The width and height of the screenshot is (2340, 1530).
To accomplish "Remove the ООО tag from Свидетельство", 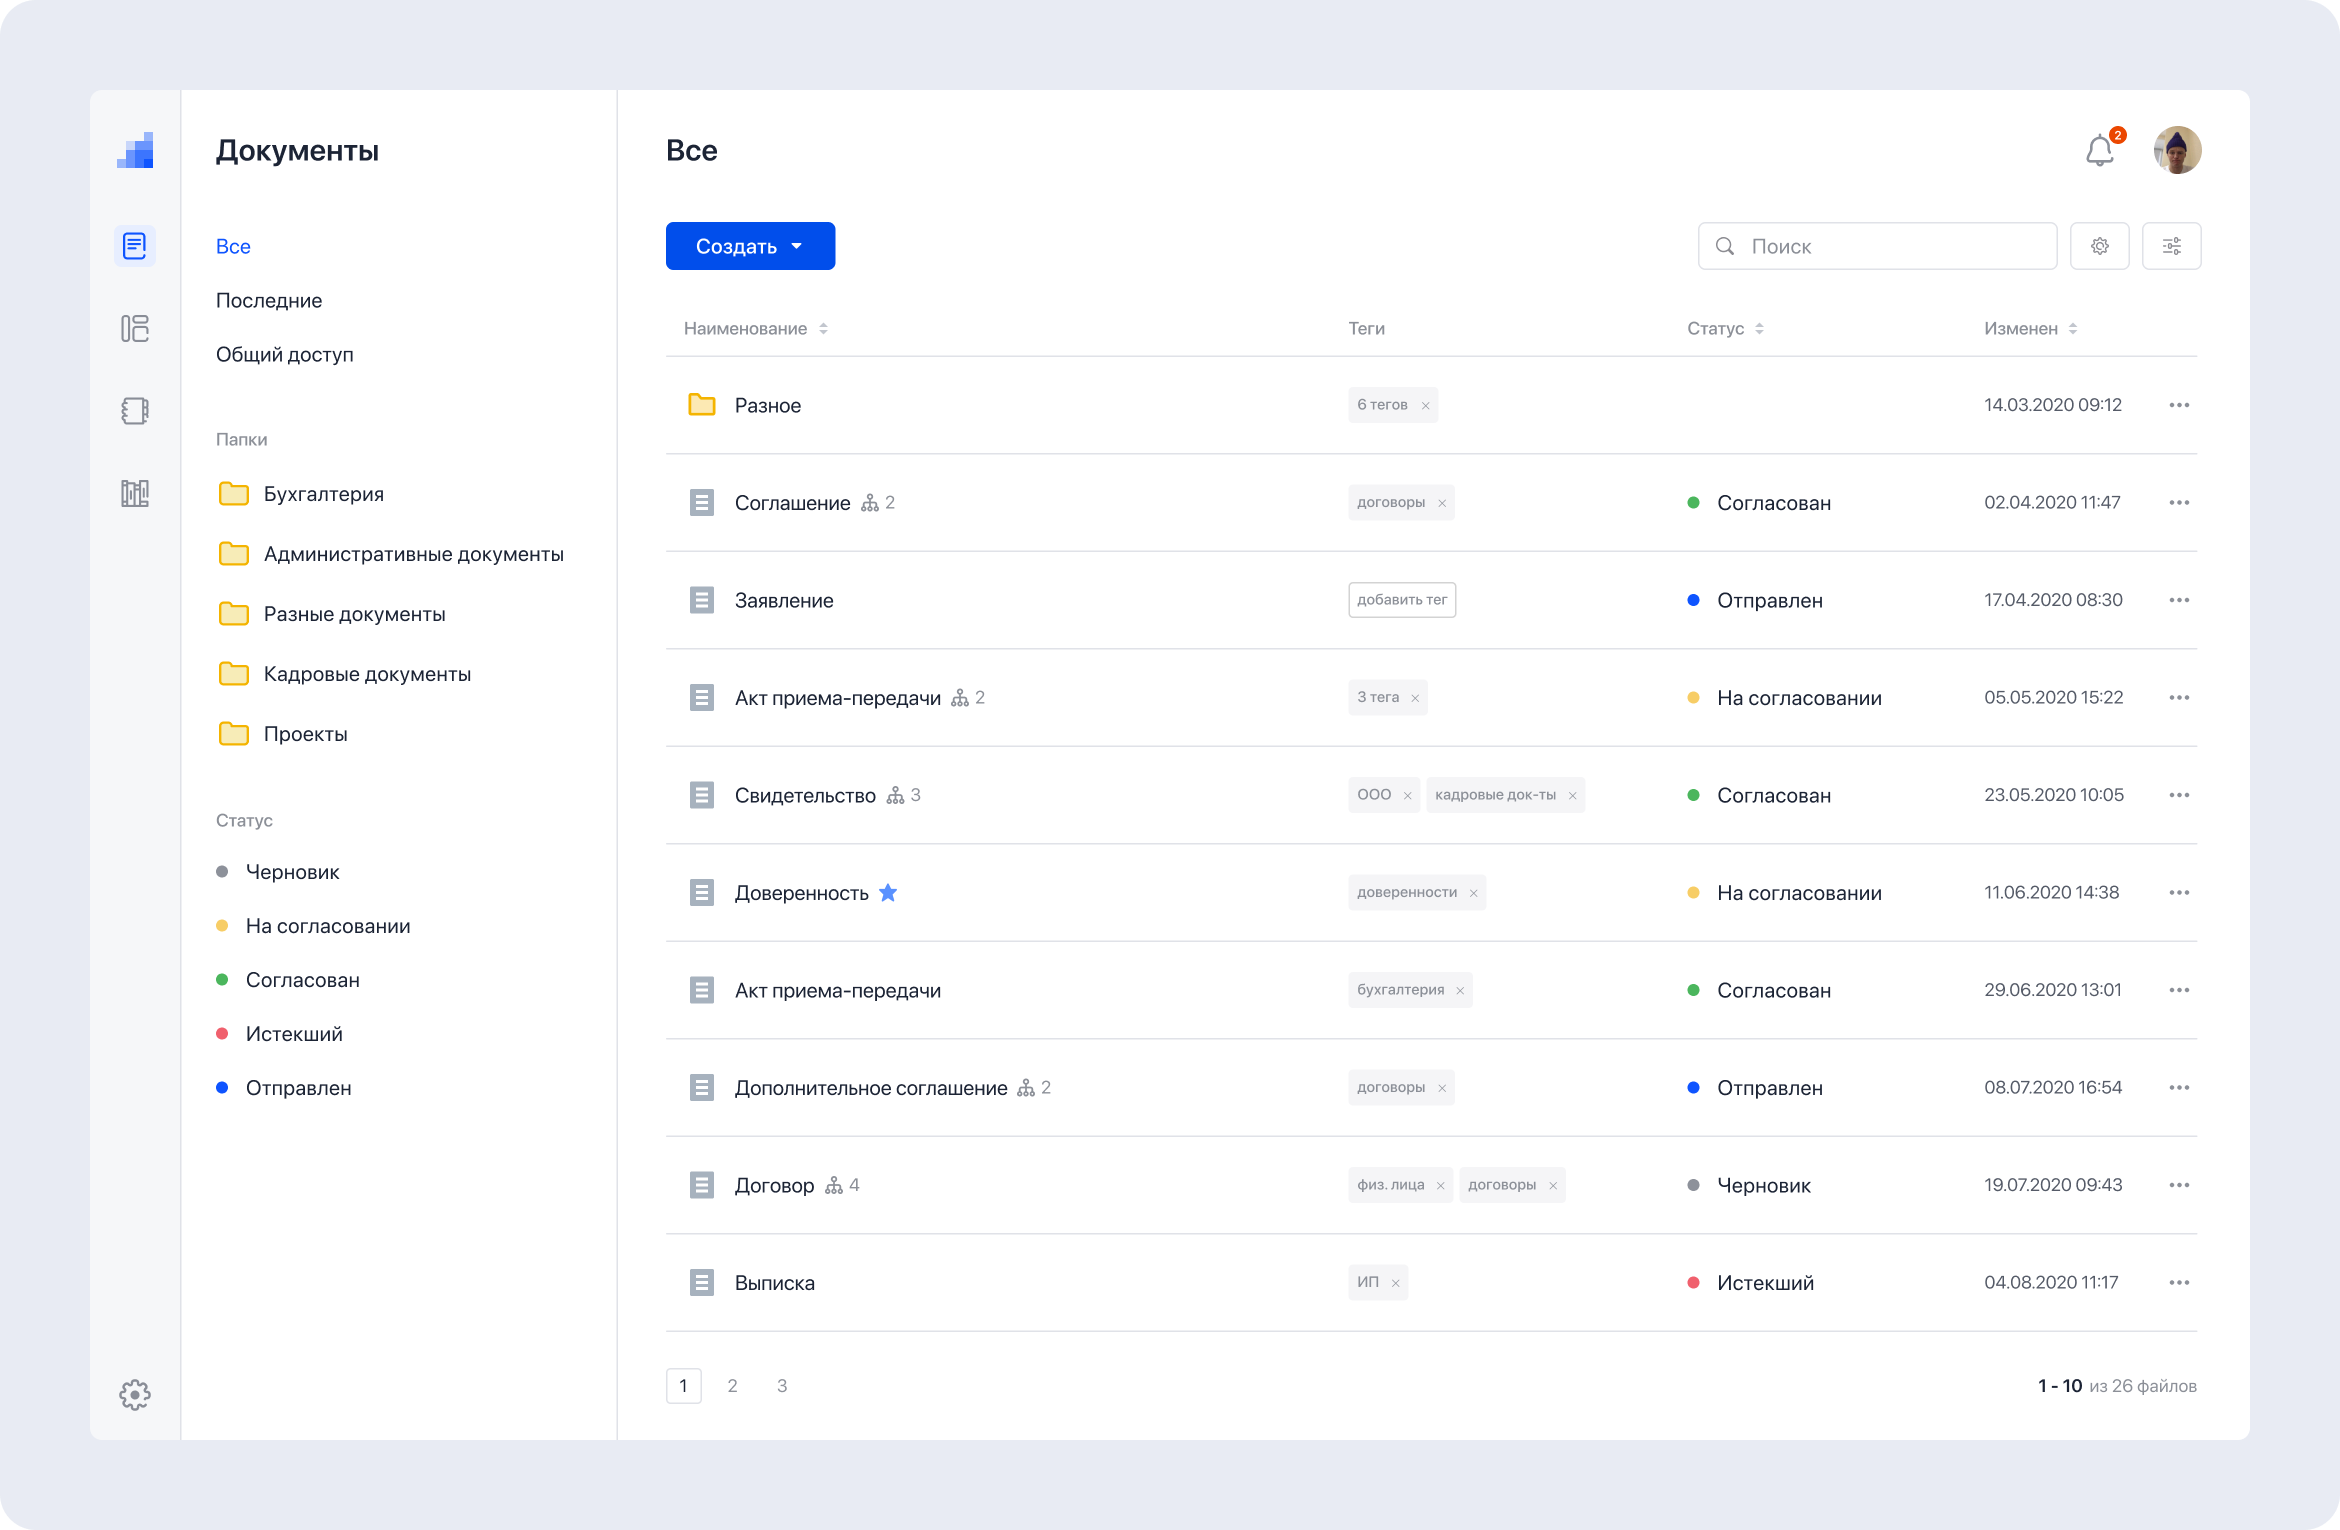I will click(x=1407, y=796).
